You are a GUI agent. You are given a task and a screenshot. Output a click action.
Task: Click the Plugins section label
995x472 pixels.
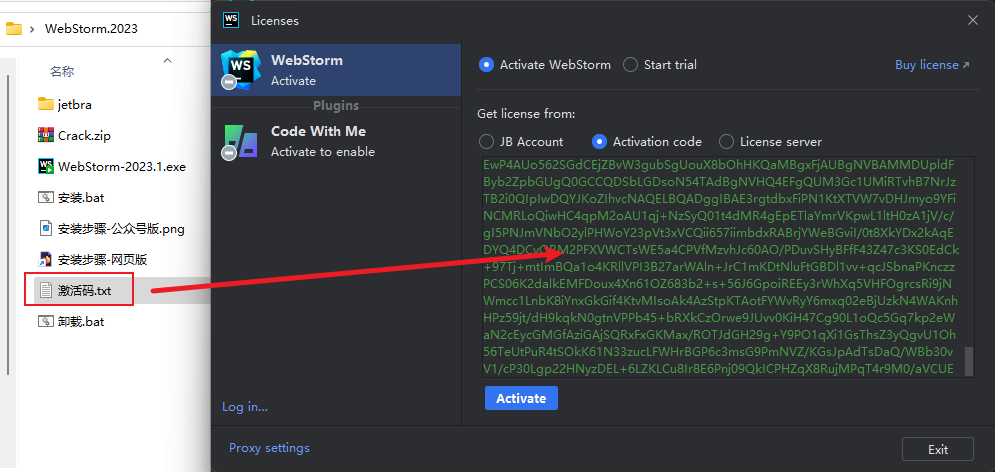click(x=336, y=105)
